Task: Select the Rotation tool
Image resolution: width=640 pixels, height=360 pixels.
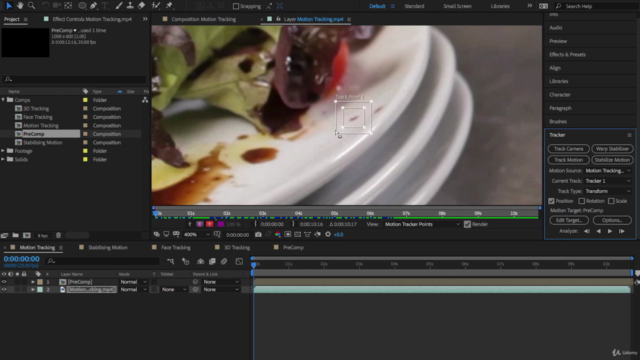Action: [x=45, y=6]
